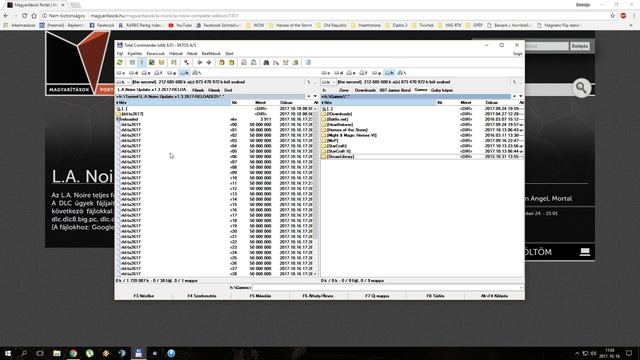Click the Pack files toolbar icon
Viewport: 640px width, 360px height.
click(222, 62)
